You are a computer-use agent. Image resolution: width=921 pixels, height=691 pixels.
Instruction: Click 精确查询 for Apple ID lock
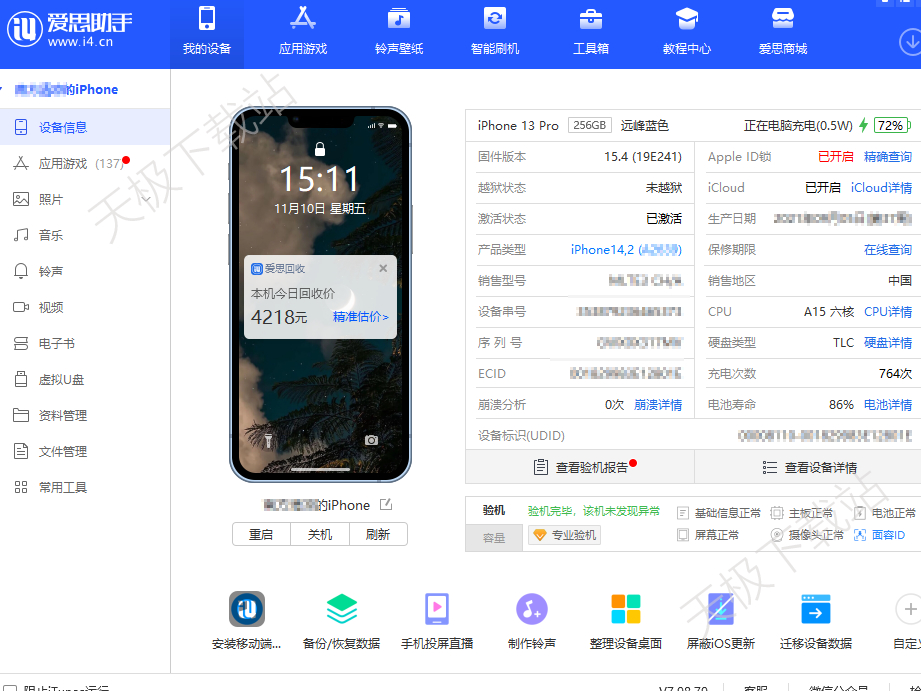click(x=888, y=157)
